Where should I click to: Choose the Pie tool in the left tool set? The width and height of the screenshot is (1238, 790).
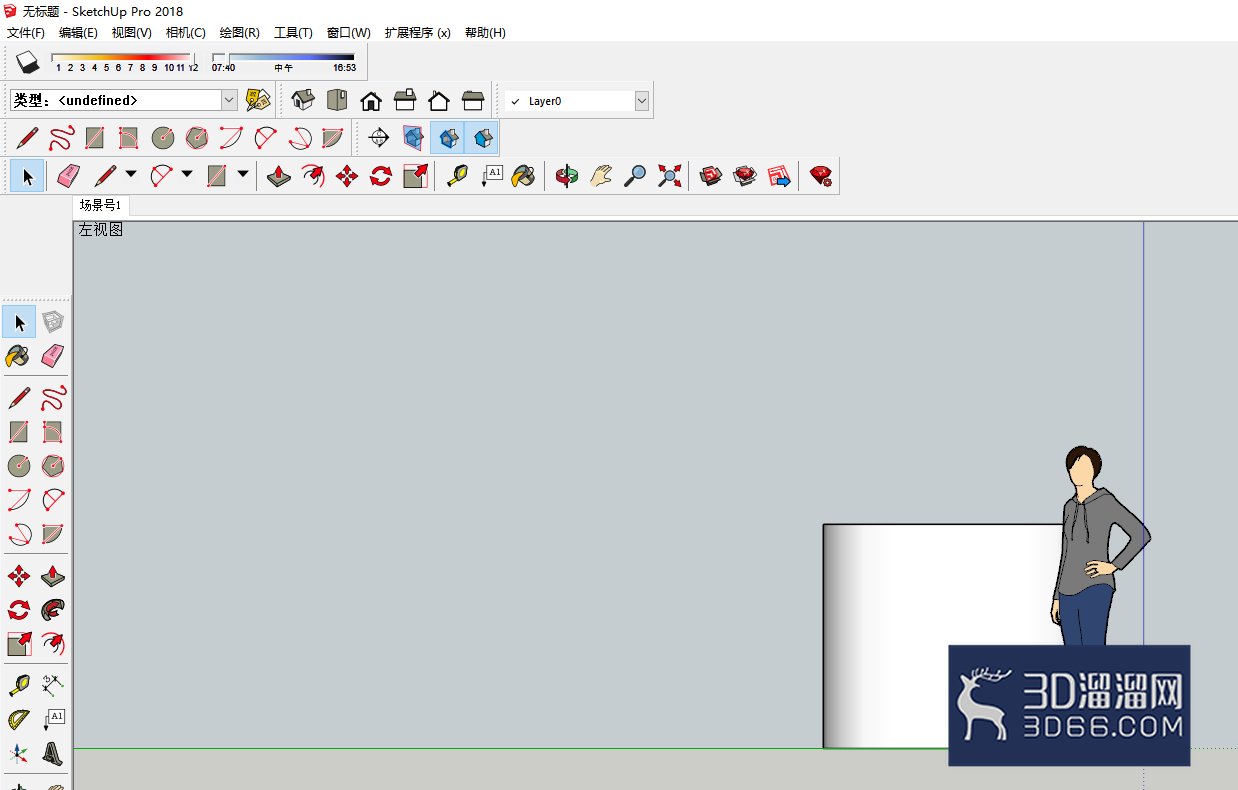coord(53,534)
